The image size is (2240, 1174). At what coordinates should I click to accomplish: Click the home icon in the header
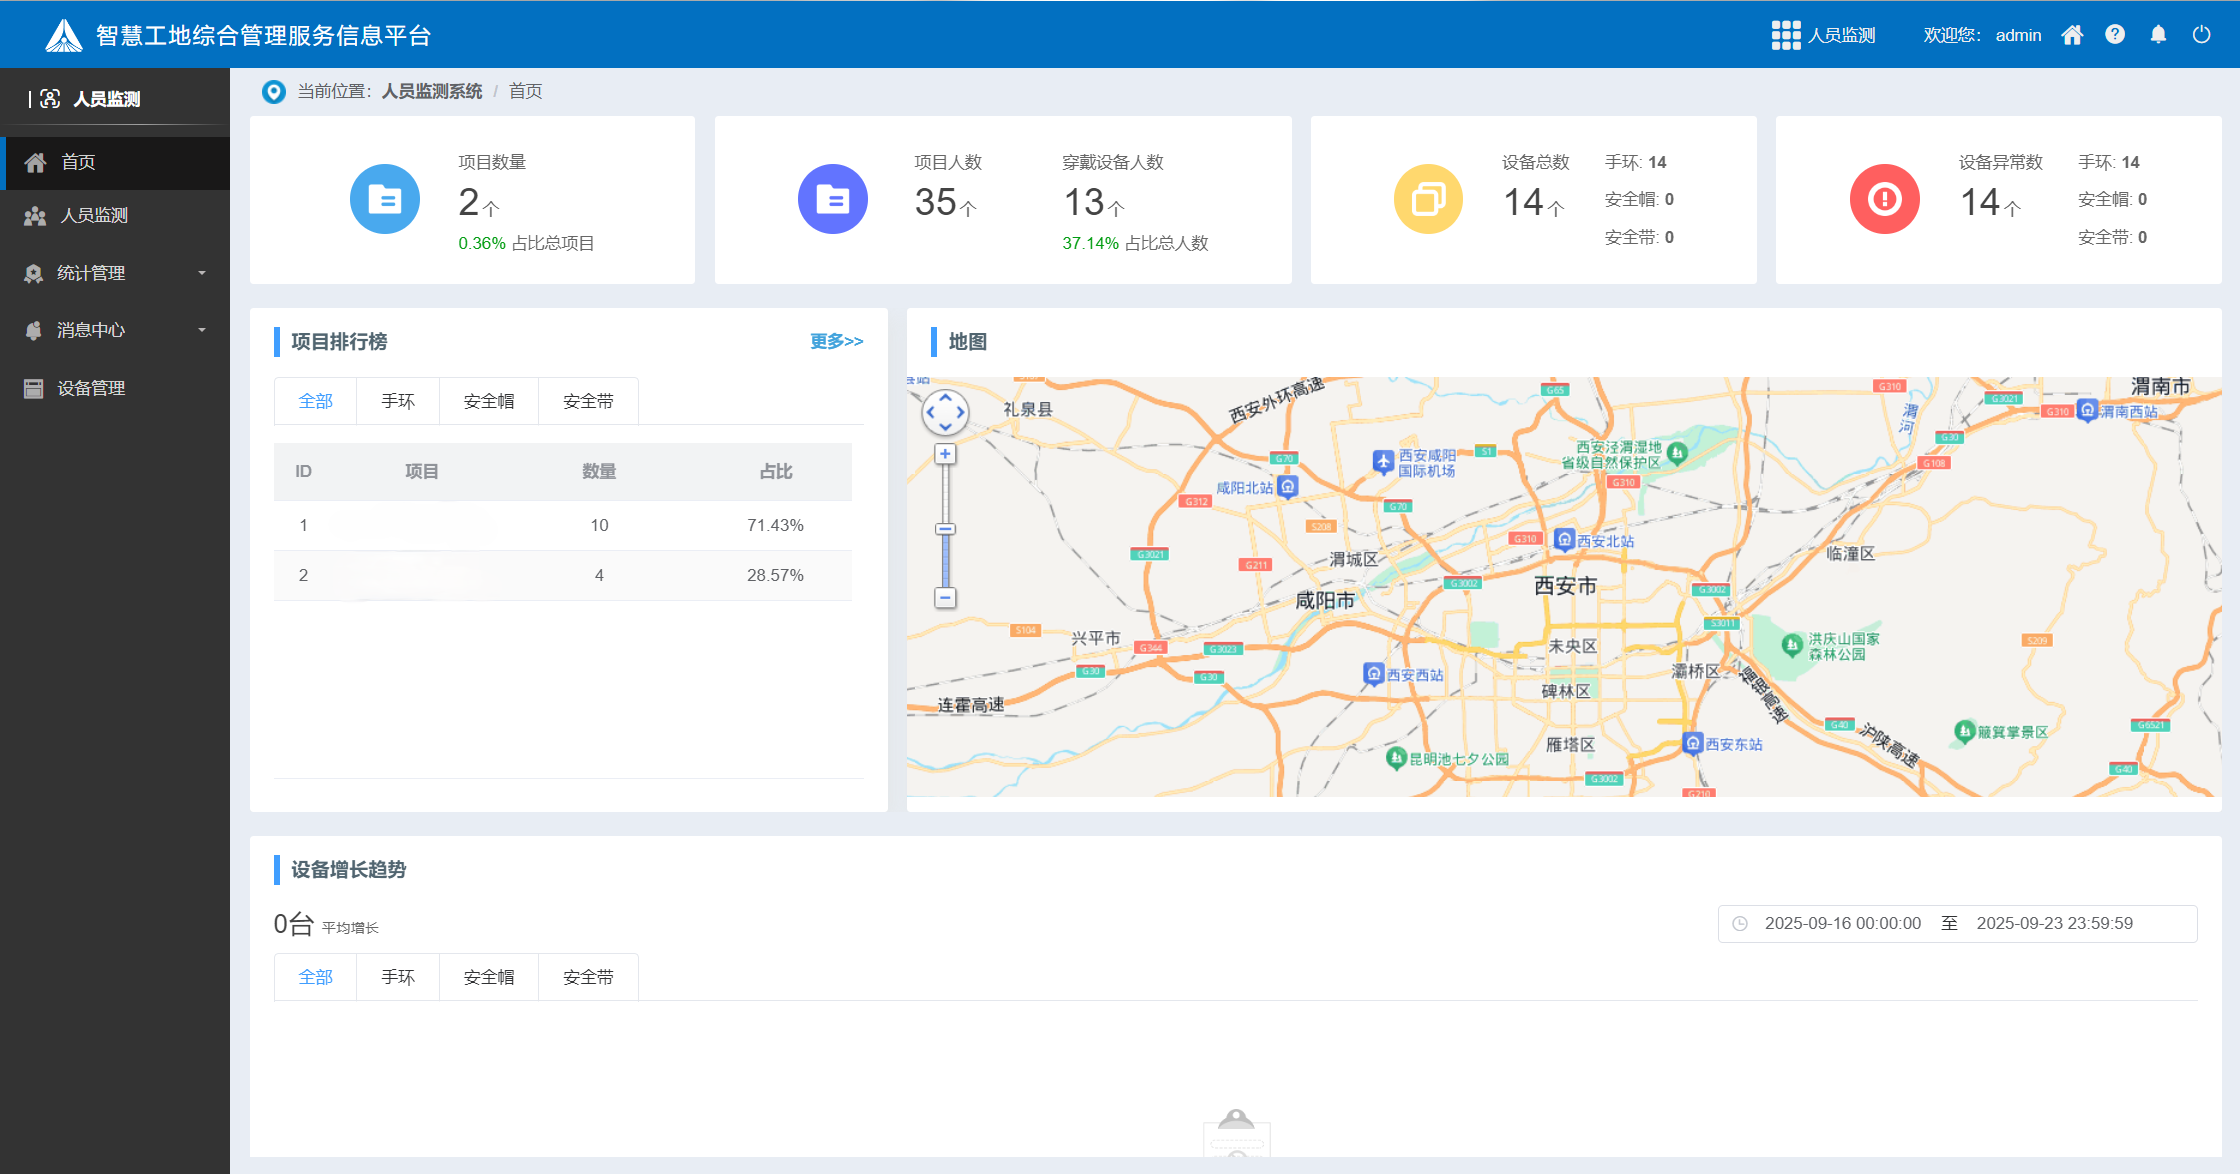coord(2072,35)
